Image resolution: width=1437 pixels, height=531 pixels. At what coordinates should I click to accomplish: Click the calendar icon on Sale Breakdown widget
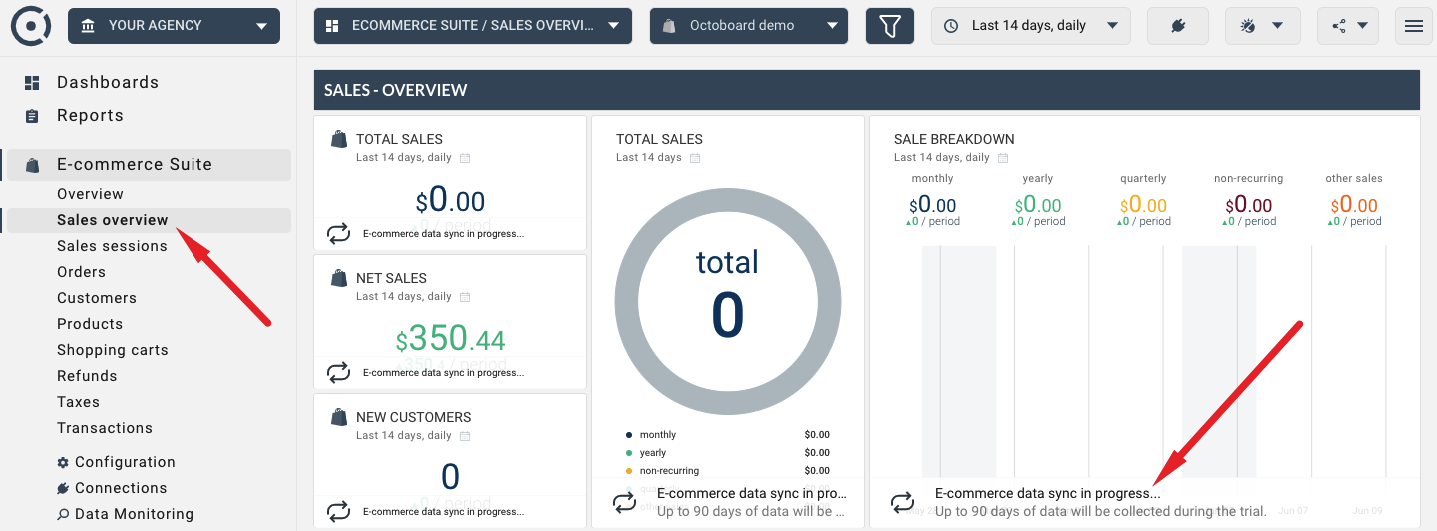[1003, 158]
